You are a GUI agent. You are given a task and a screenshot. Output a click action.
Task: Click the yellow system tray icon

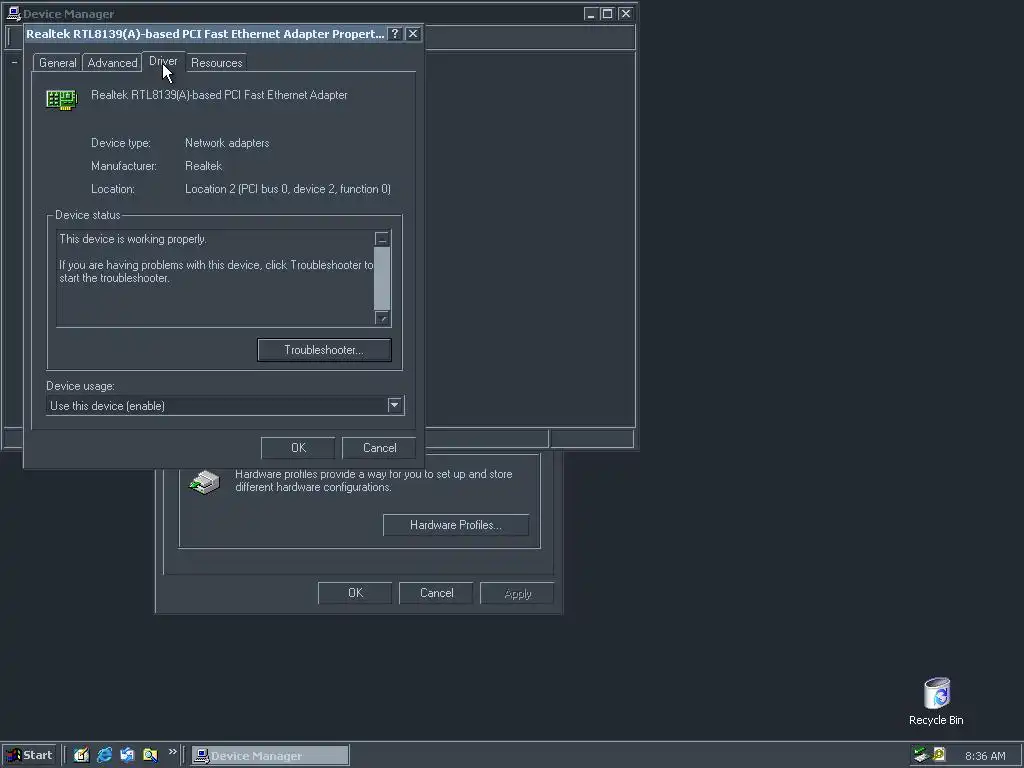click(x=939, y=755)
